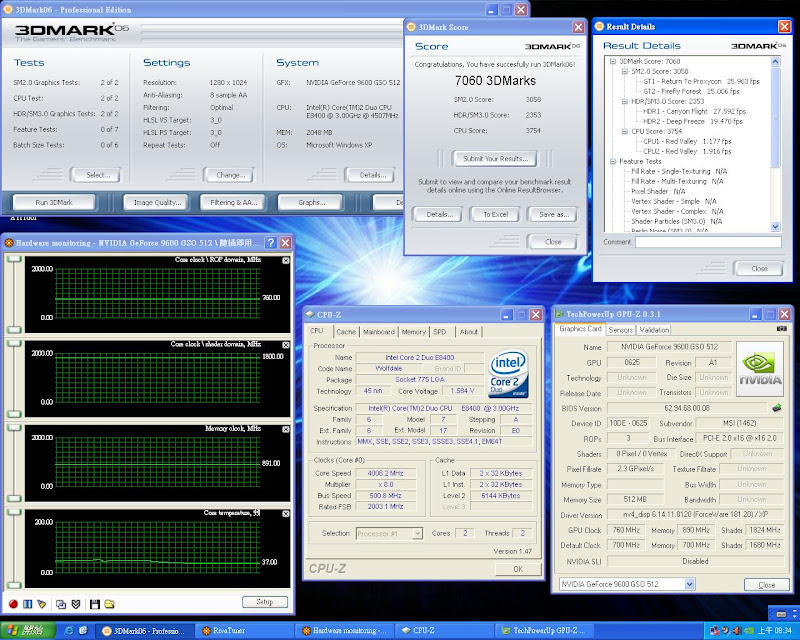800x640 pixels.
Task: Close the Core clock shader domain graph
Action: [286, 345]
